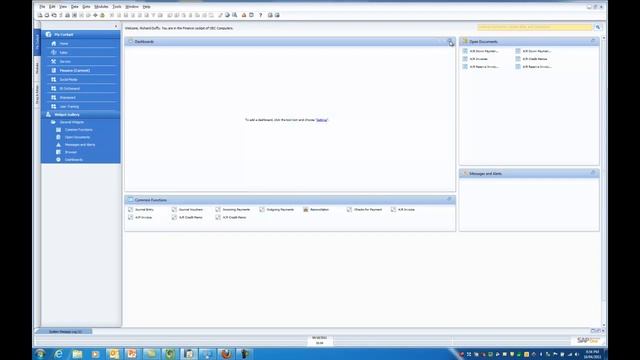
Task: Open the File menu
Action: (x=42, y=7)
